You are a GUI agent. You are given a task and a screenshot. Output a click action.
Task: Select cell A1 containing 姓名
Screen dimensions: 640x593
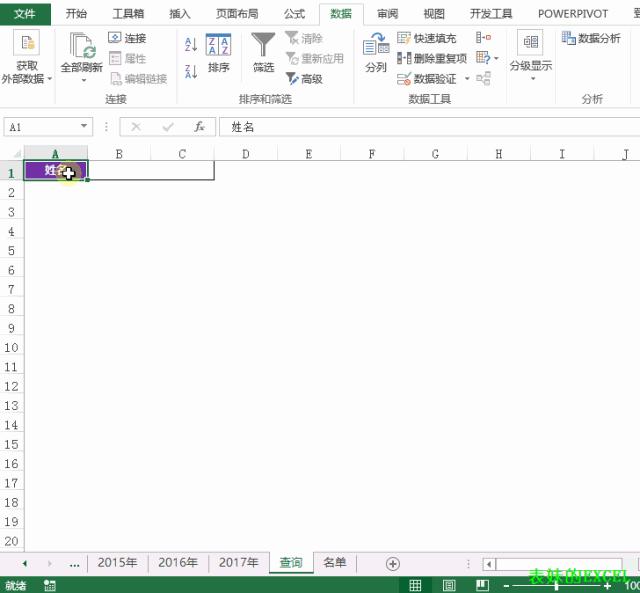(x=56, y=170)
